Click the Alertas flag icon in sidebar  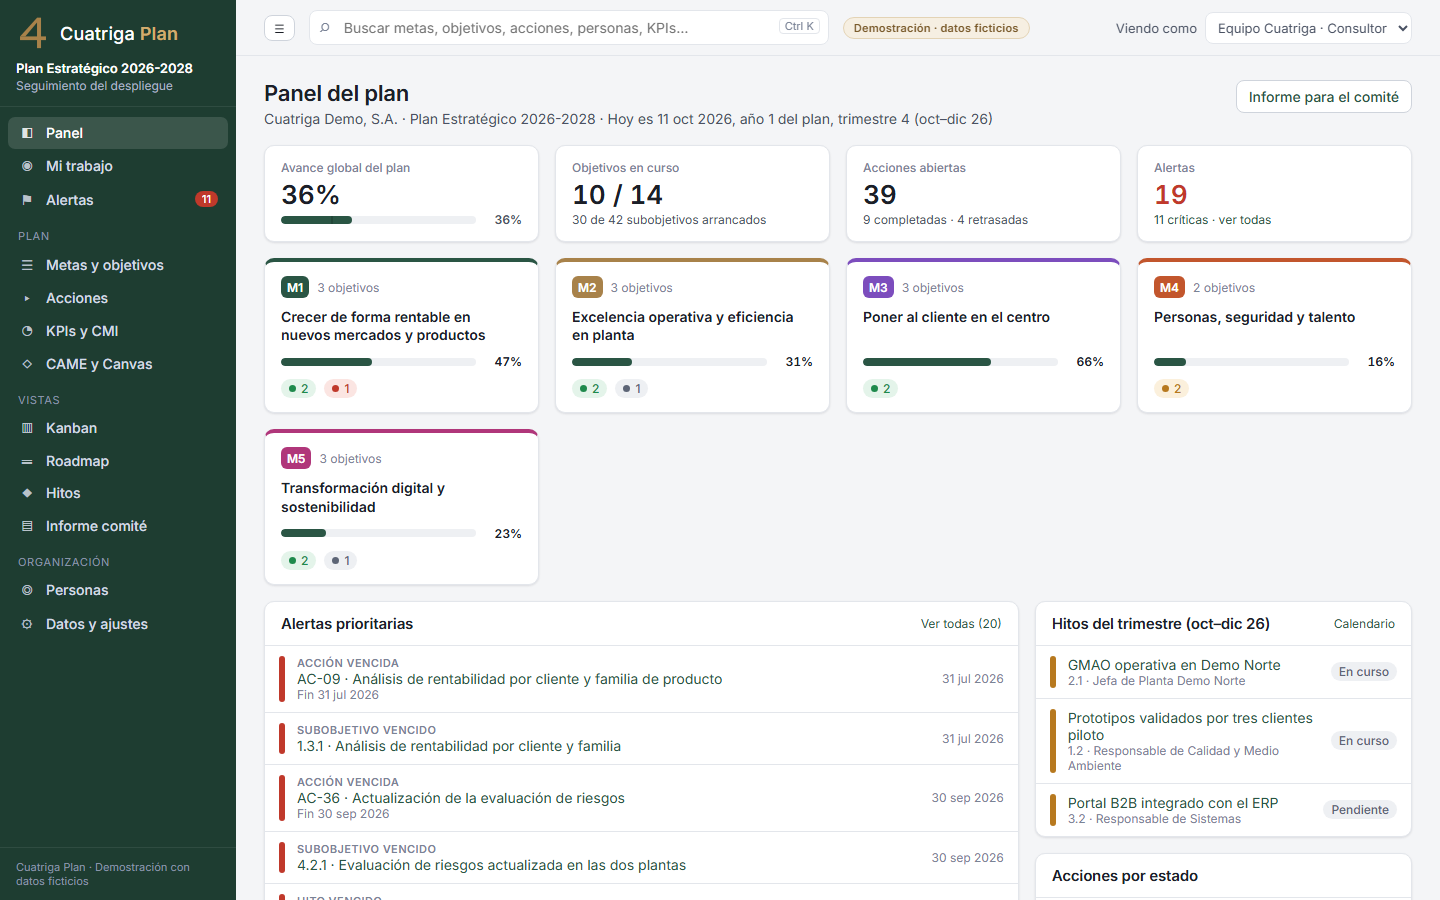[27, 200]
